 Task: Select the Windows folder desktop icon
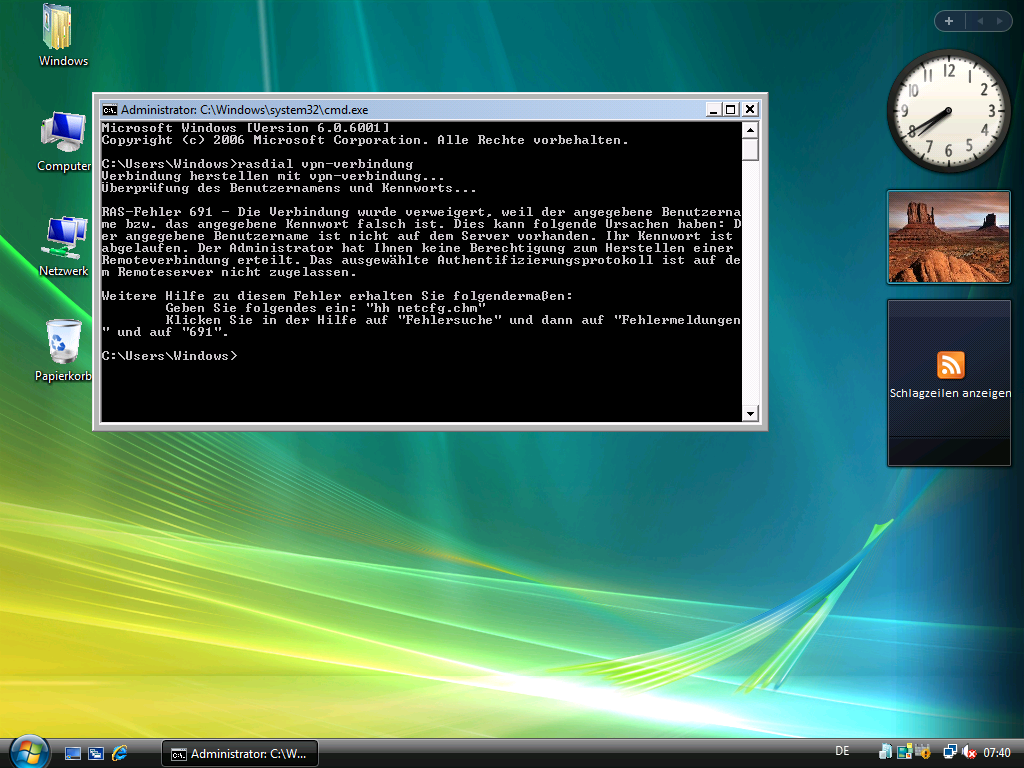pyautogui.click(x=63, y=35)
